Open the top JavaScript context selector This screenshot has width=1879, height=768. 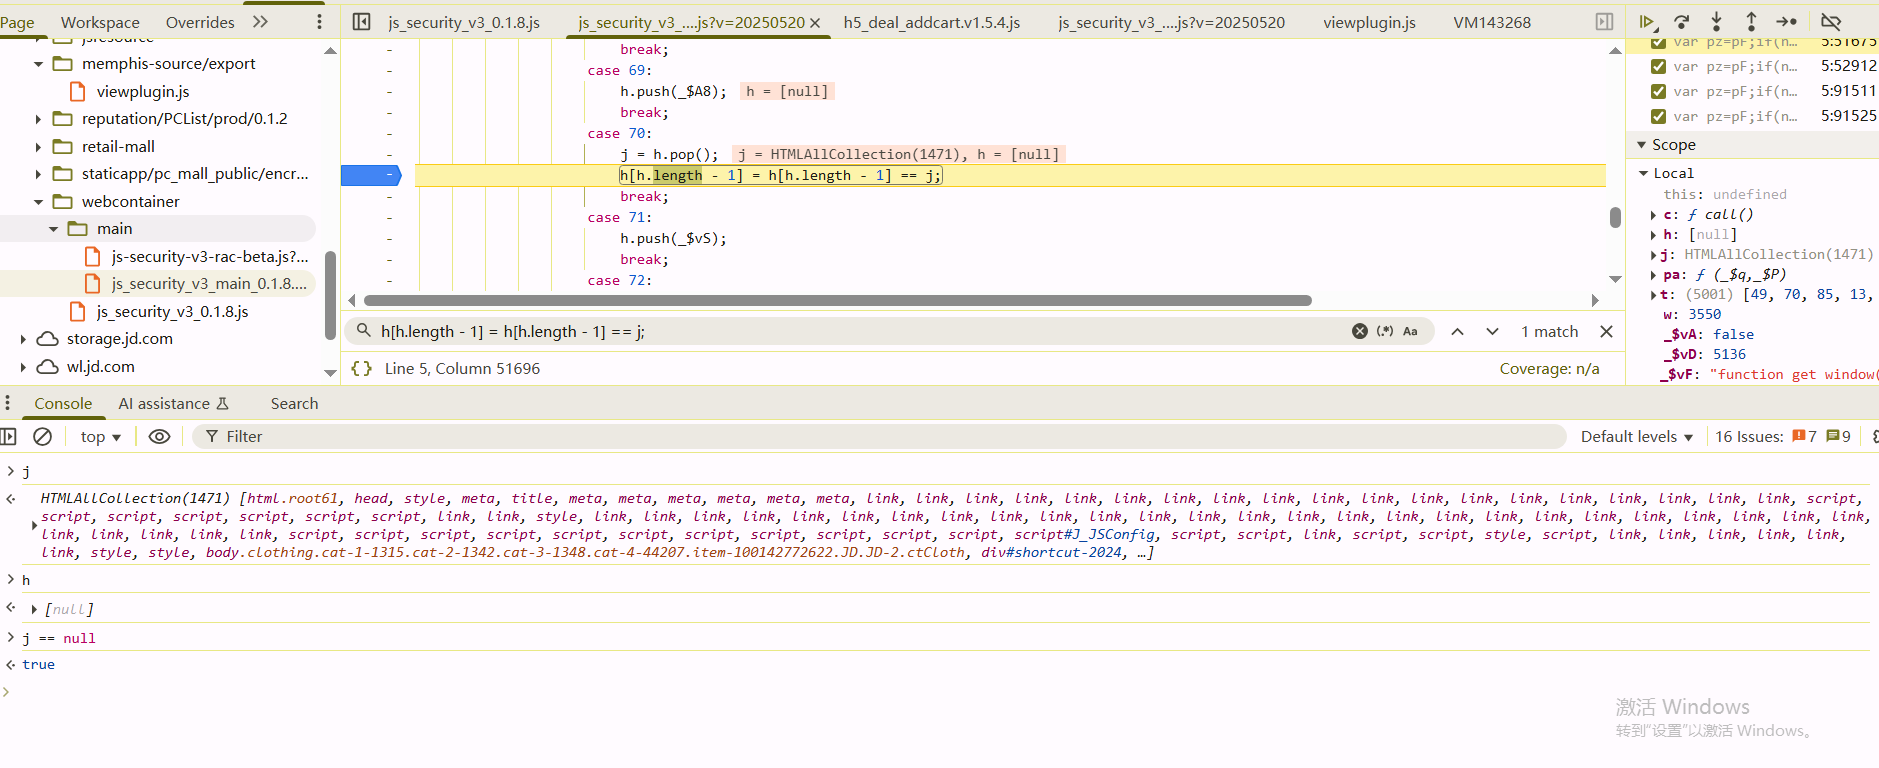click(x=100, y=437)
